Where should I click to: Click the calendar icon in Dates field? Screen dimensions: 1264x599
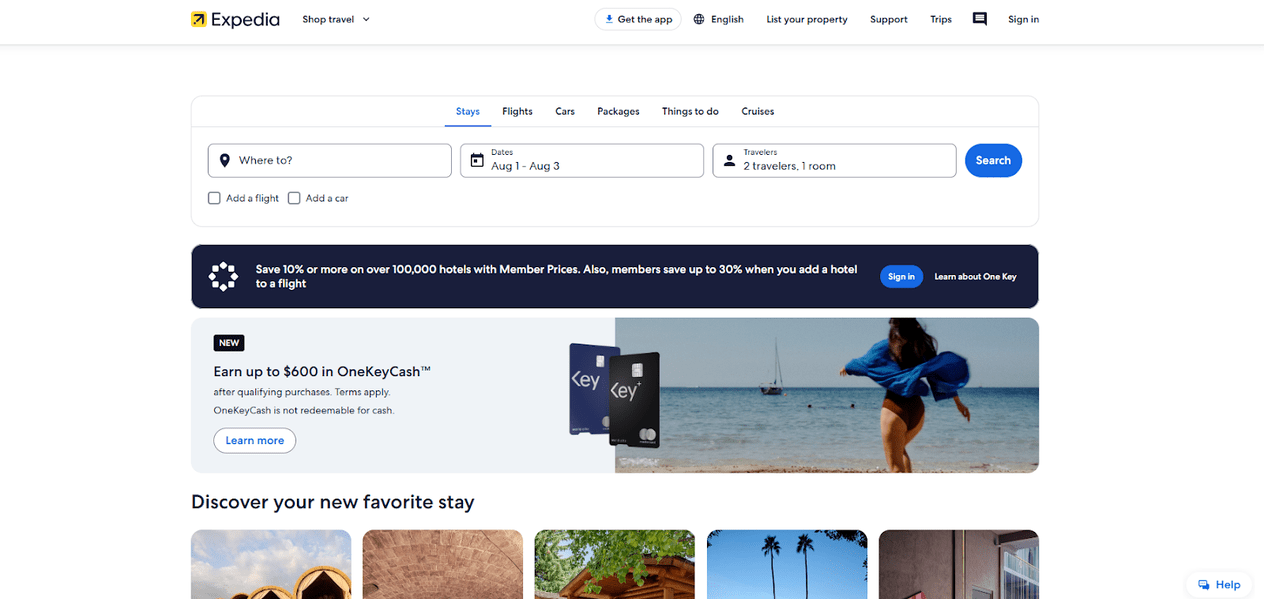[x=477, y=160]
